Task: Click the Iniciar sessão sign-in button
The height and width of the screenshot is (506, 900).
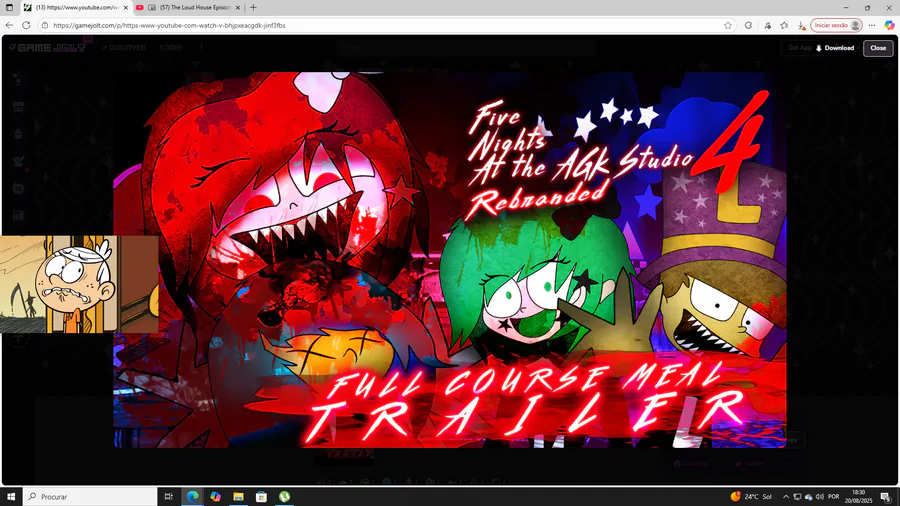Action: pyautogui.click(x=836, y=25)
